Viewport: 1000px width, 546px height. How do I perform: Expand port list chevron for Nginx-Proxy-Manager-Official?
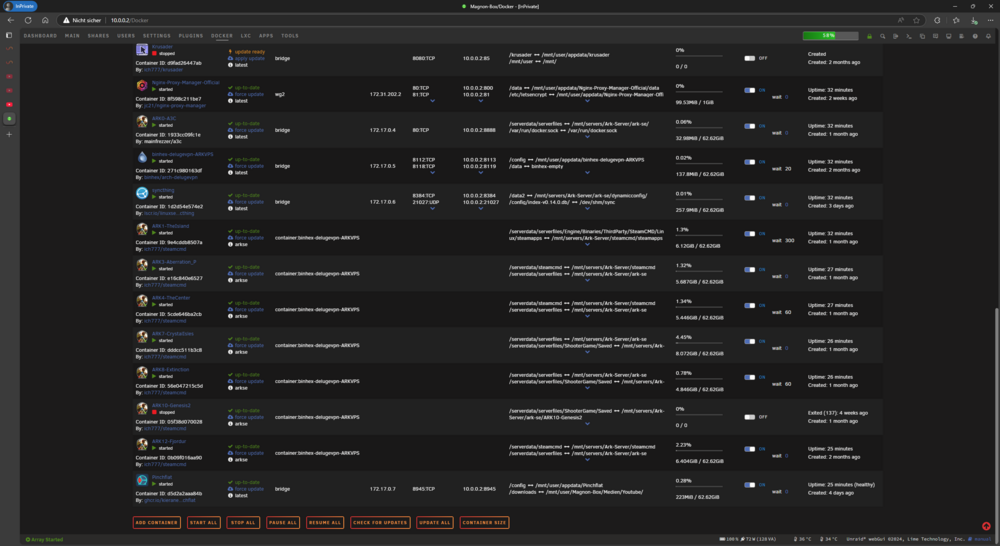coord(432,101)
